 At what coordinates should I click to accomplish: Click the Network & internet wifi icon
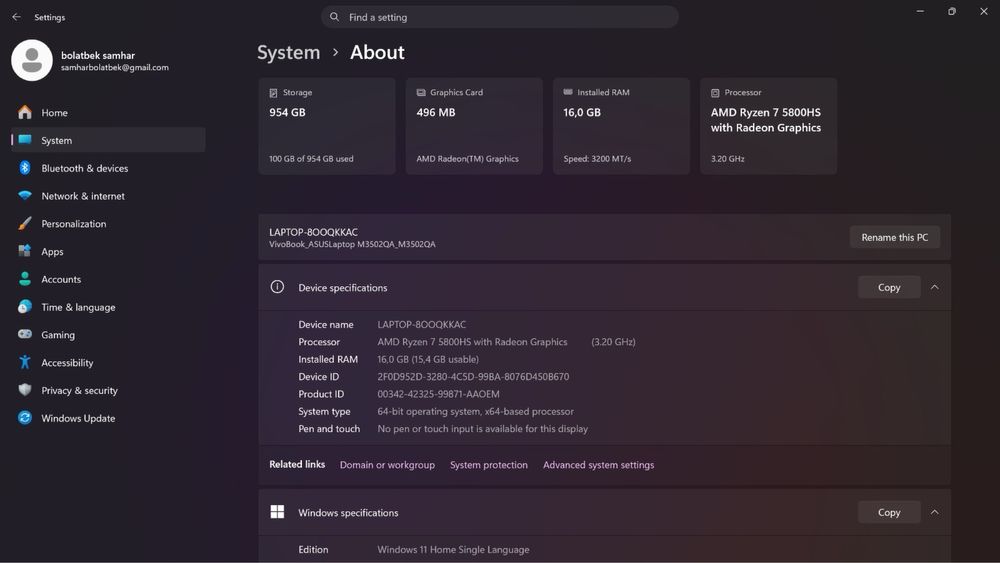coord(25,196)
